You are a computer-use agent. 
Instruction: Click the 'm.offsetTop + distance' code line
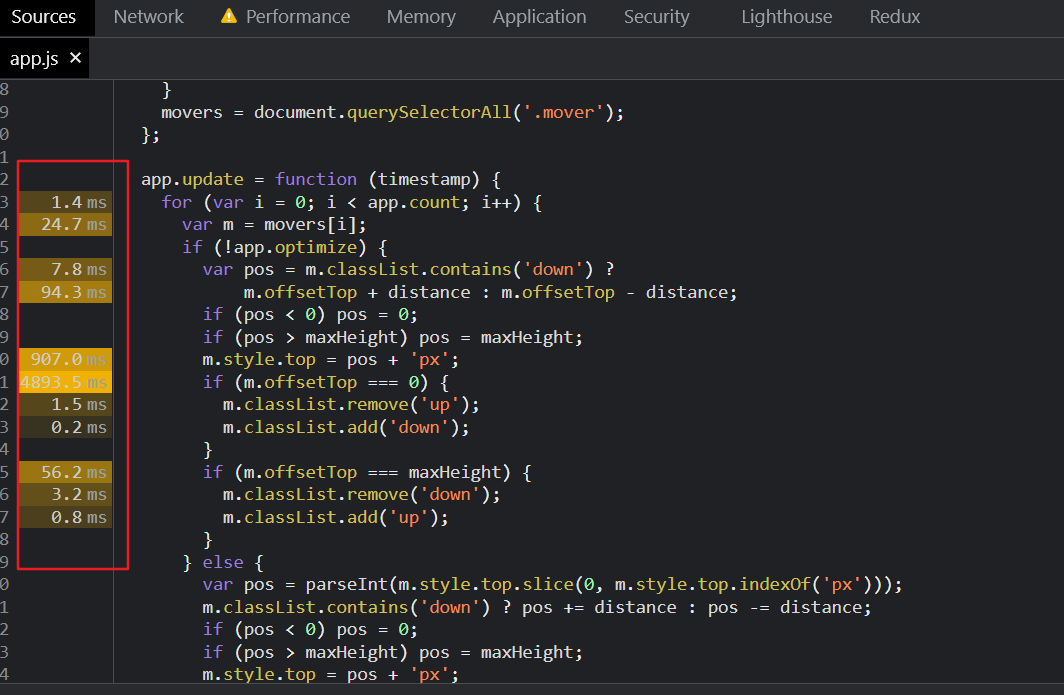(491, 293)
